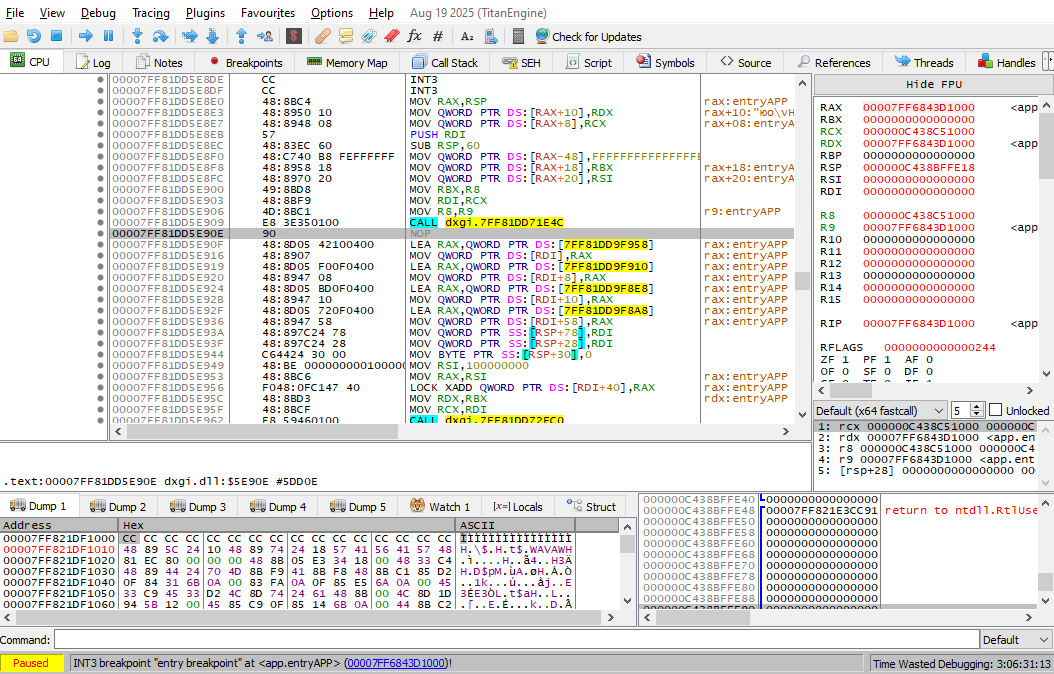This screenshot has width=1054, height=674.
Task: Follow the 00007FF6843D1000 address link in status bar
Action: click(396, 663)
